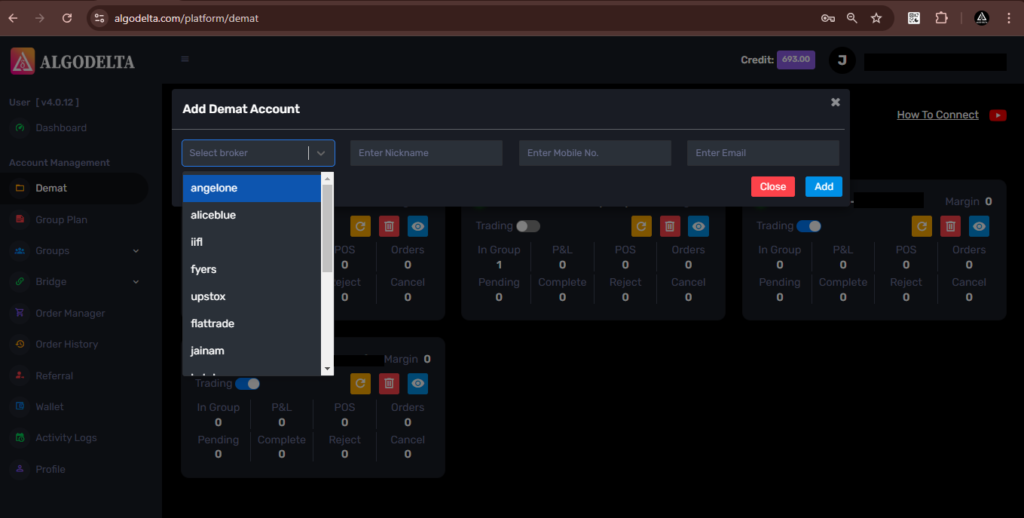
Task: Click the Groups people icon in sidebar
Action: tap(20, 251)
